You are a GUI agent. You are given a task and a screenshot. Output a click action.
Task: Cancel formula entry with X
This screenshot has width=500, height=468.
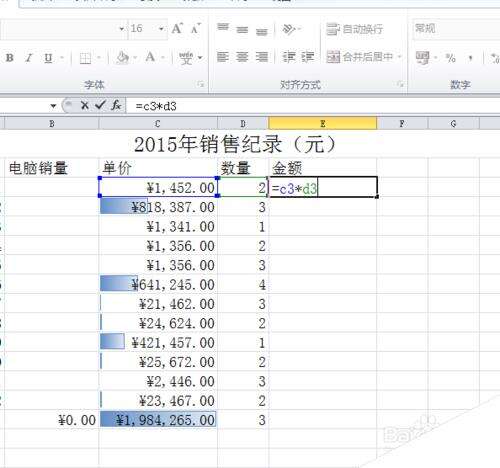tap(85, 106)
